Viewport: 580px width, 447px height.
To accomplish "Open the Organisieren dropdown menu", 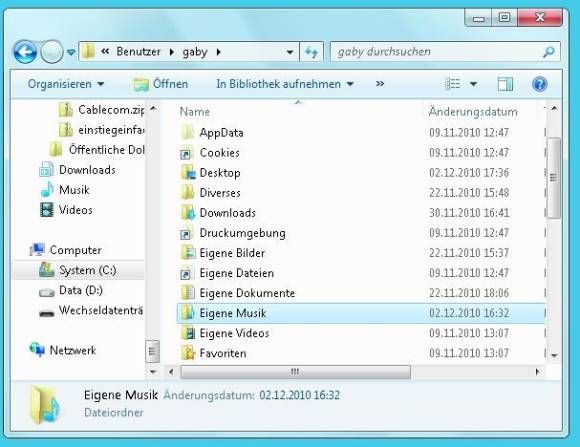I will (66, 84).
